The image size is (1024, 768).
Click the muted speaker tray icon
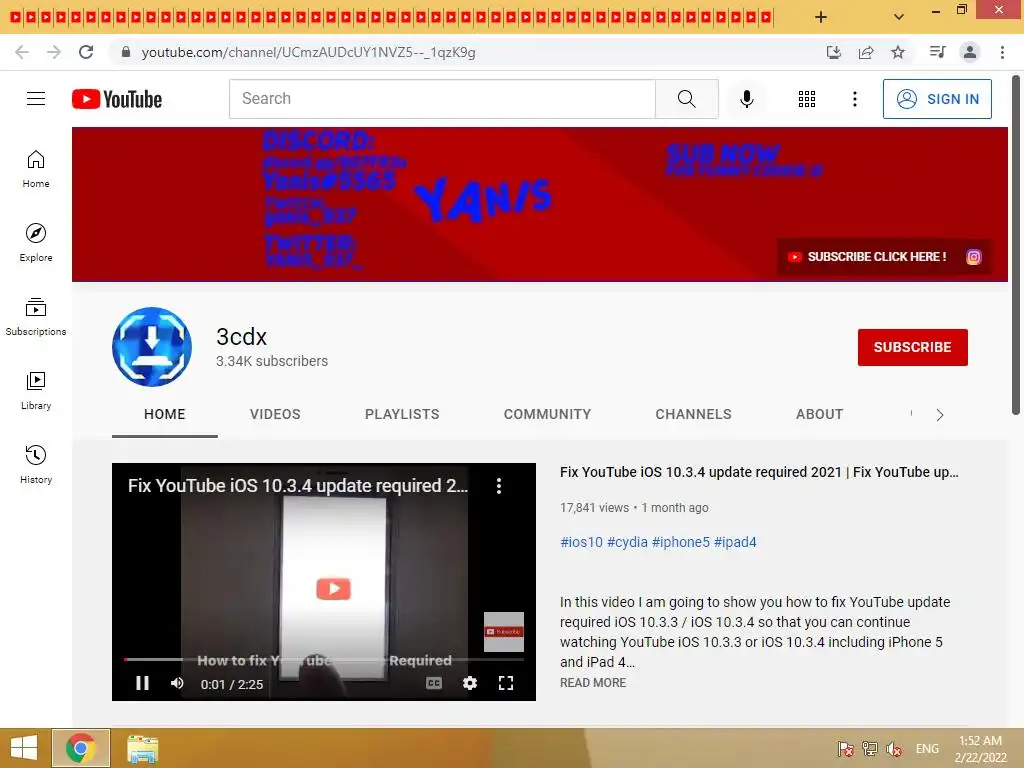893,749
